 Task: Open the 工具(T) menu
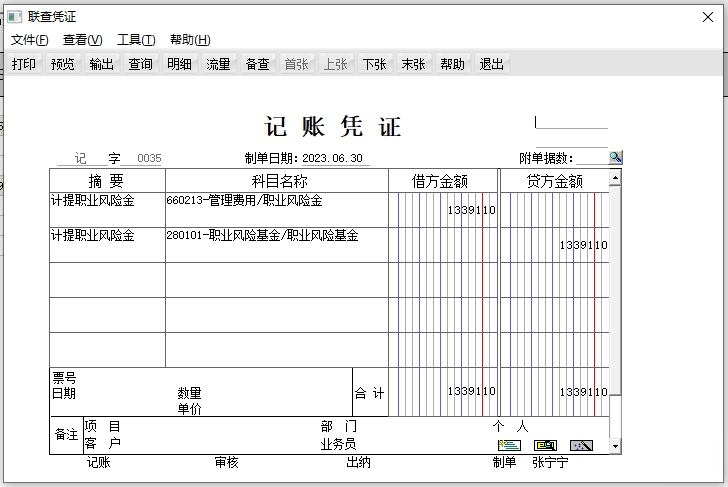click(136, 40)
